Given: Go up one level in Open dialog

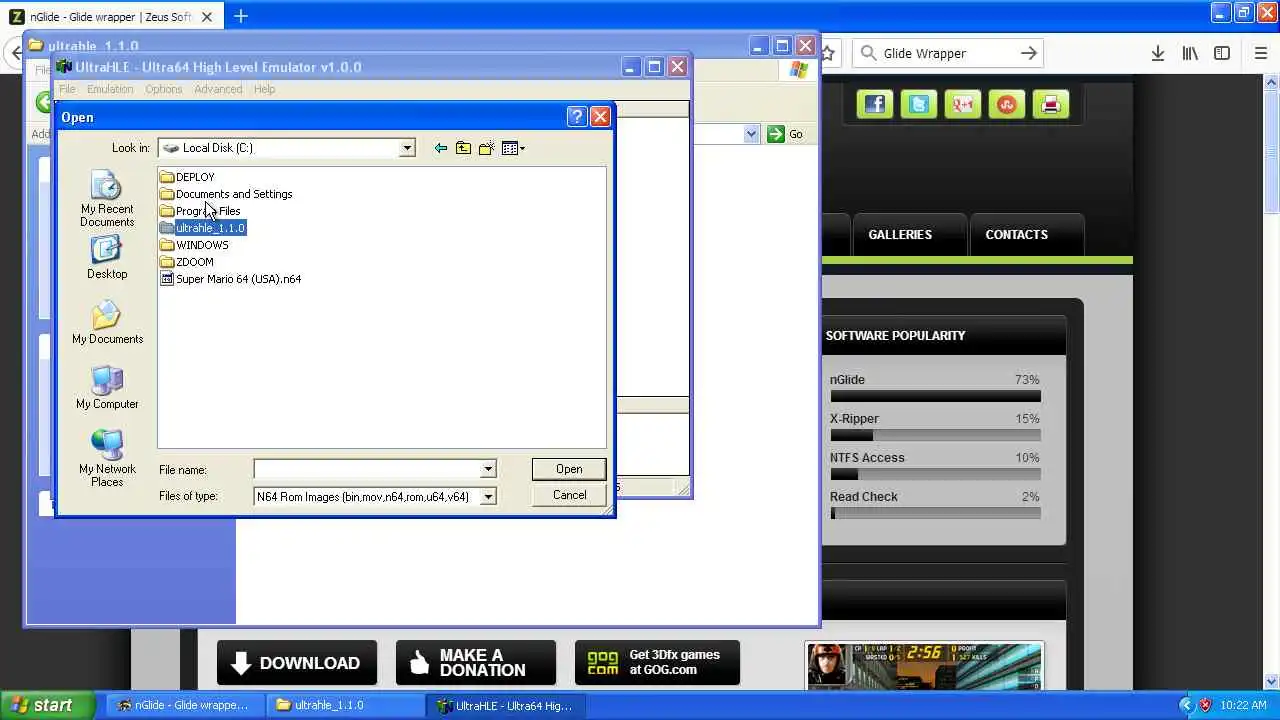Looking at the screenshot, I should 463,148.
